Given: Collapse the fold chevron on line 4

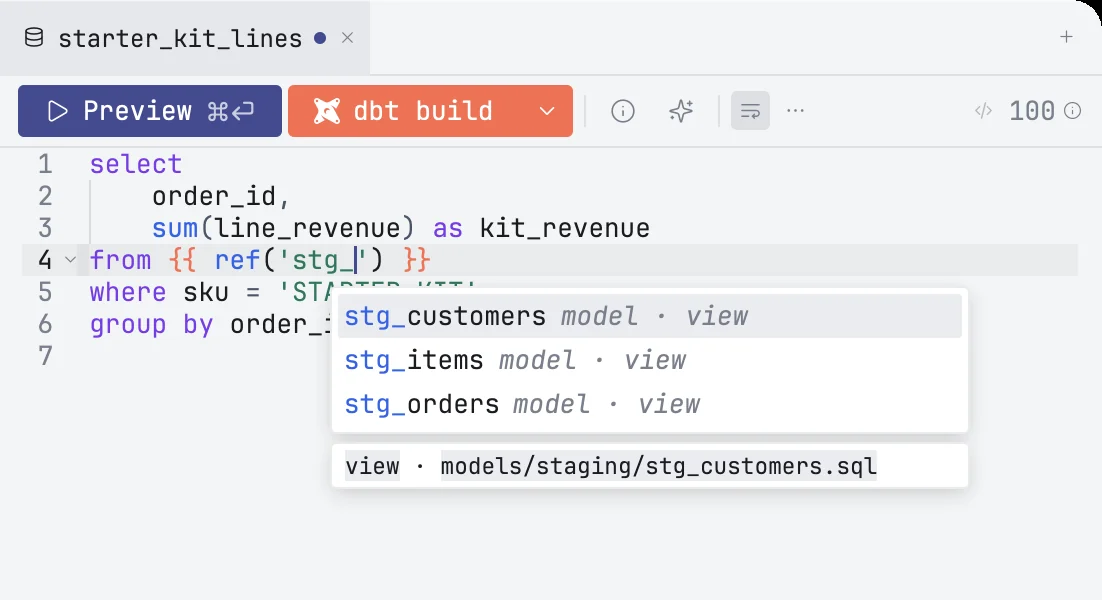Looking at the screenshot, I should (70, 260).
